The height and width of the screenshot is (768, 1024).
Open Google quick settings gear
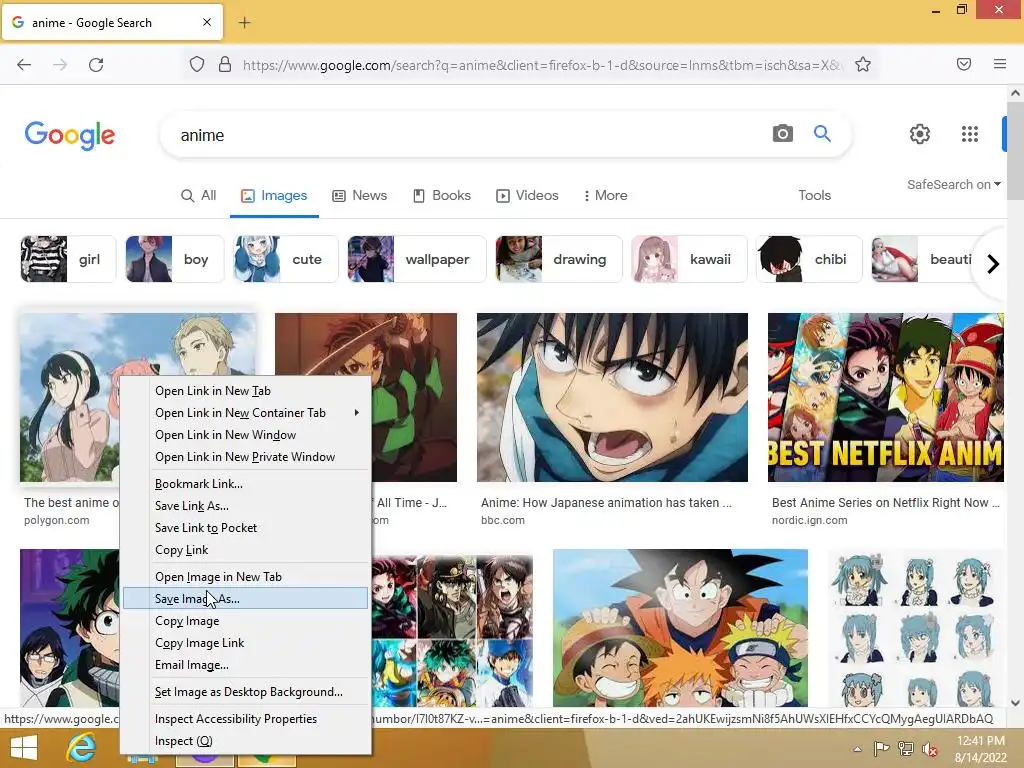tap(920, 134)
